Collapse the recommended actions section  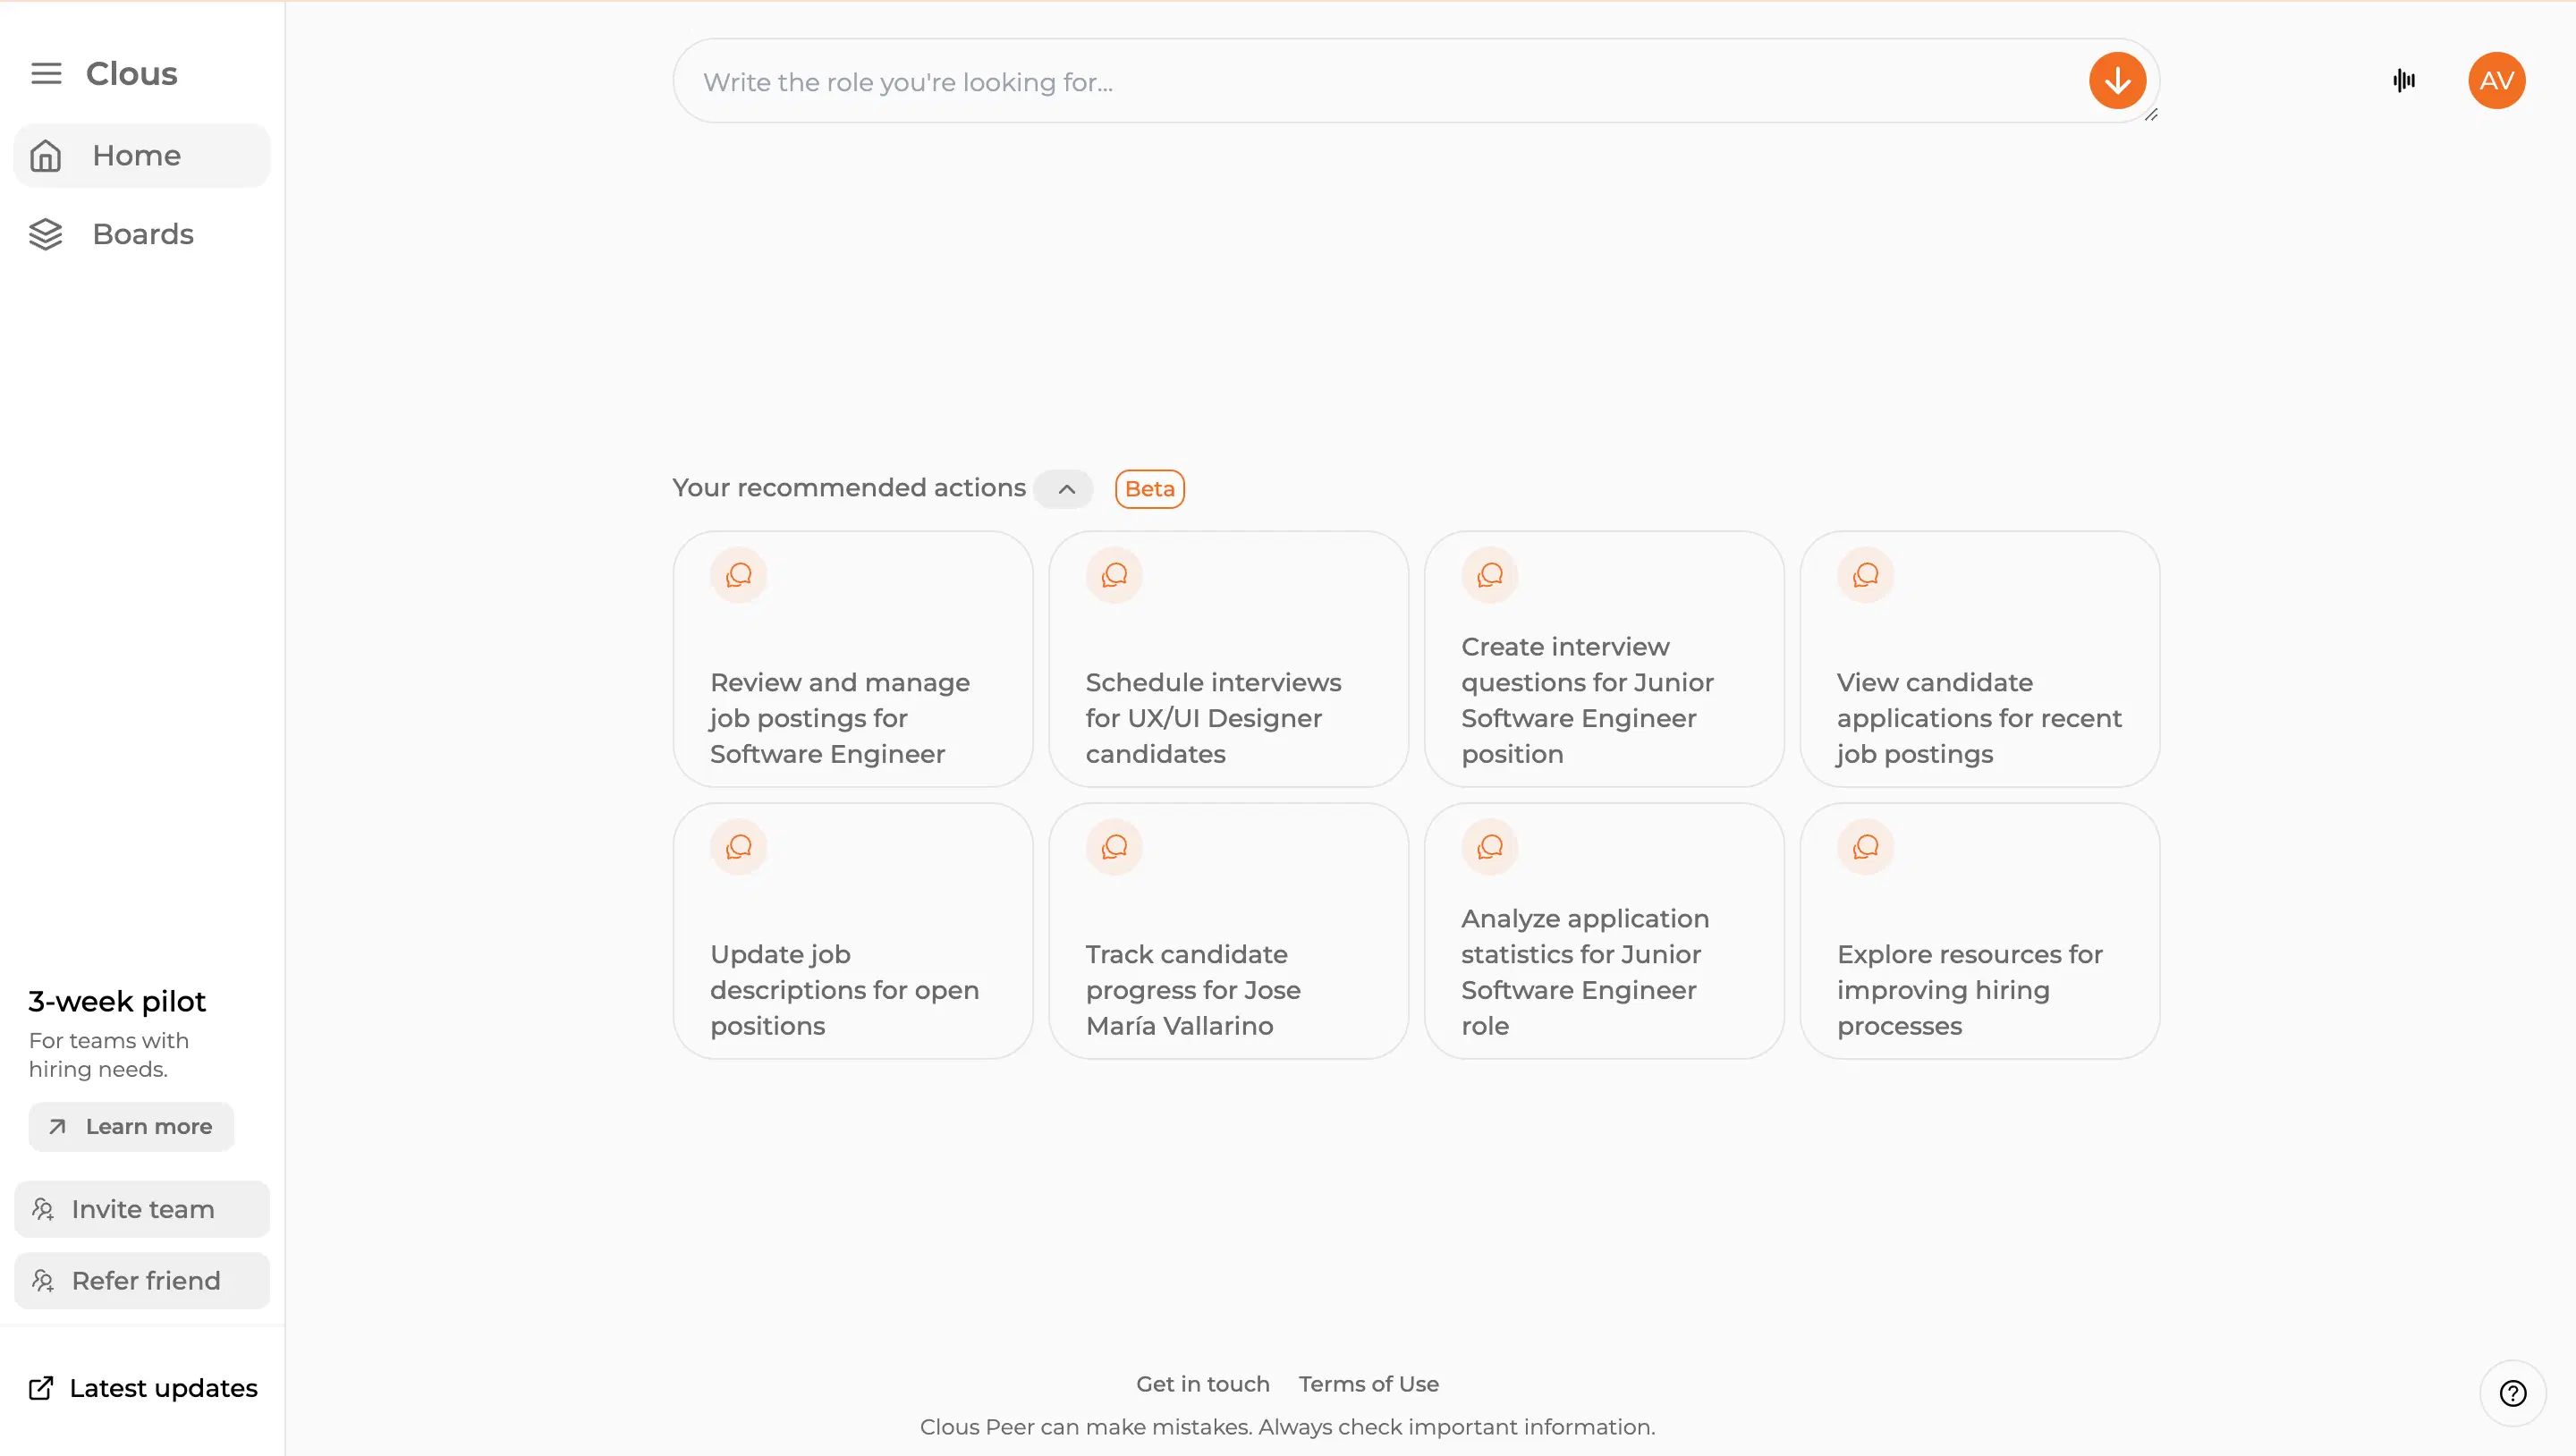(1066, 489)
